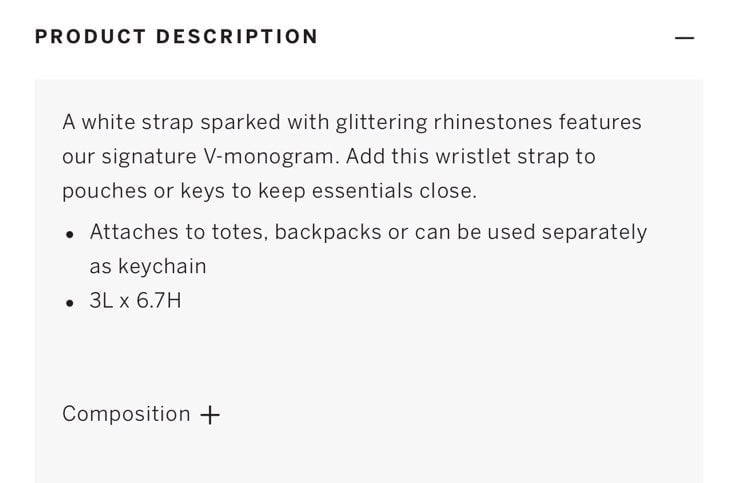Screen dimensions: 738x483
Task: Open the Composition label
Action: point(126,414)
